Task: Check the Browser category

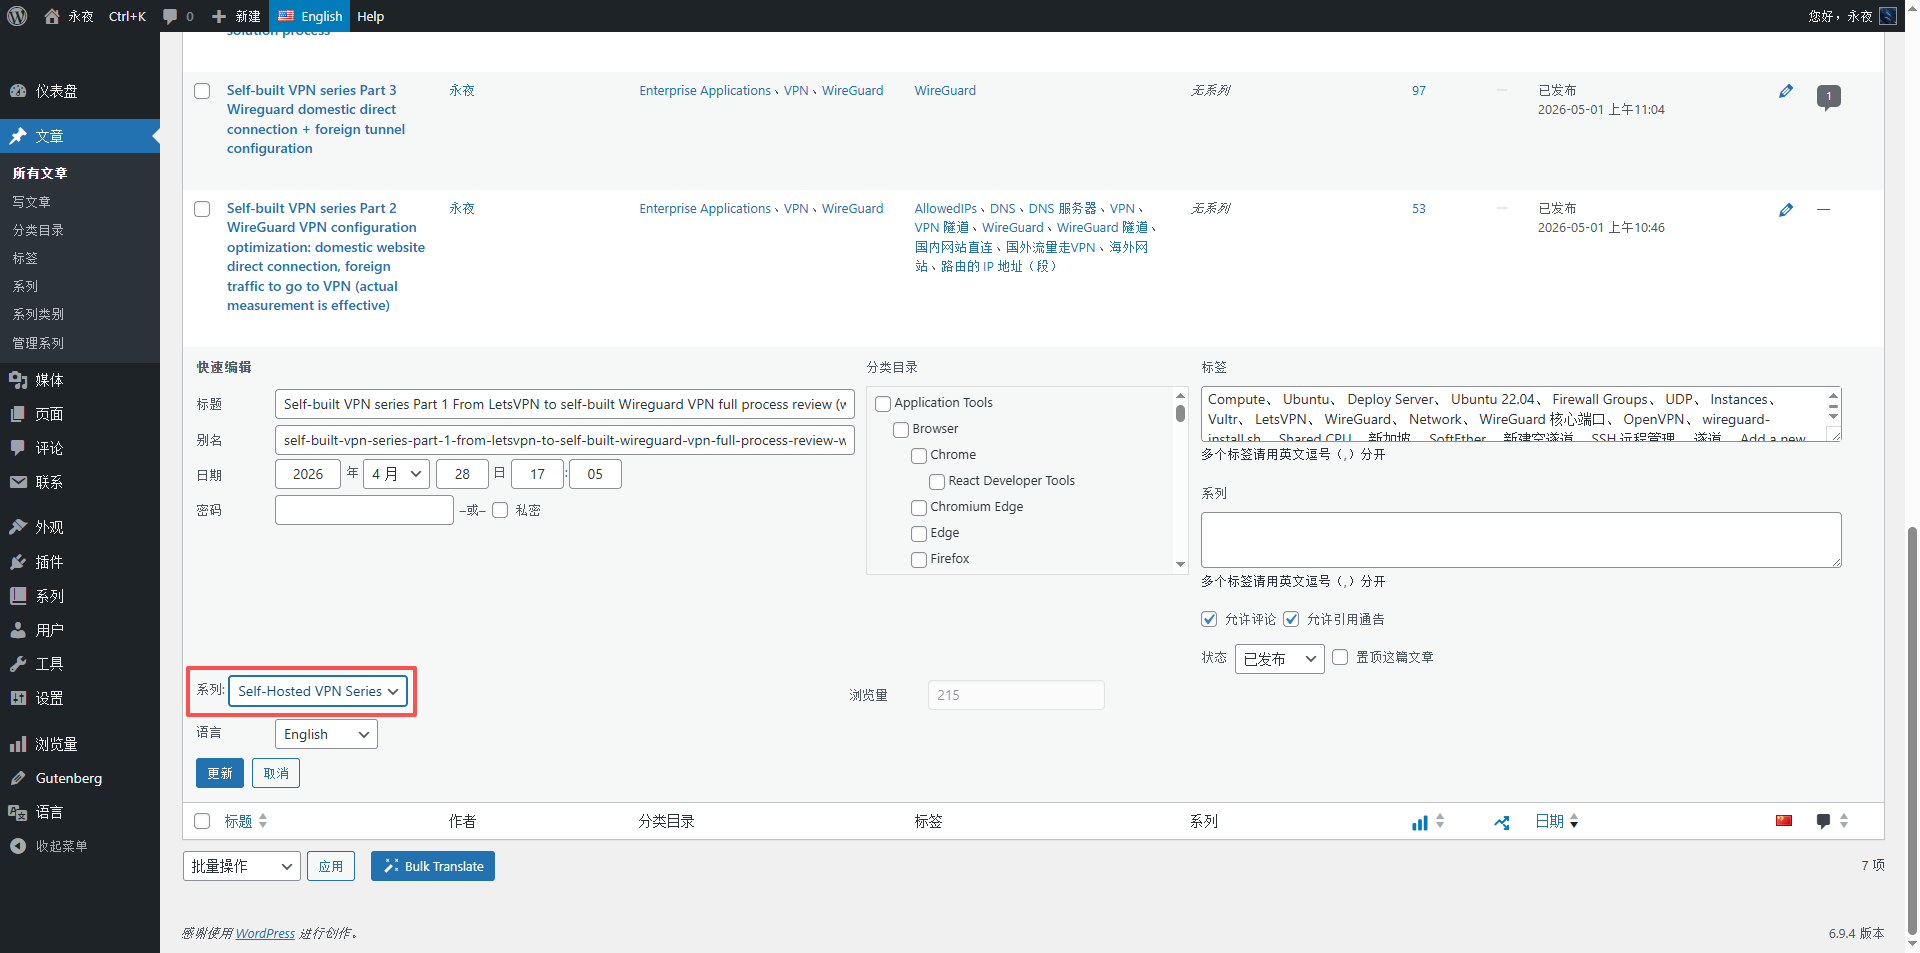Action: (x=901, y=430)
